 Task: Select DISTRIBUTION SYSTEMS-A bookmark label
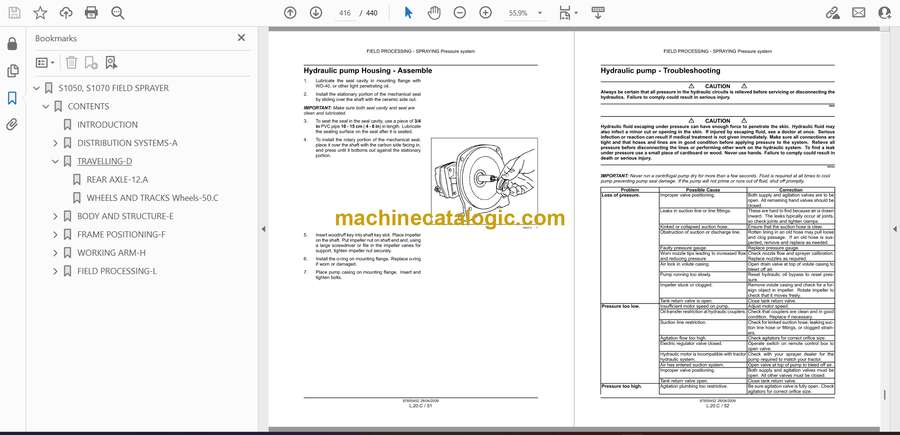(x=127, y=143)
